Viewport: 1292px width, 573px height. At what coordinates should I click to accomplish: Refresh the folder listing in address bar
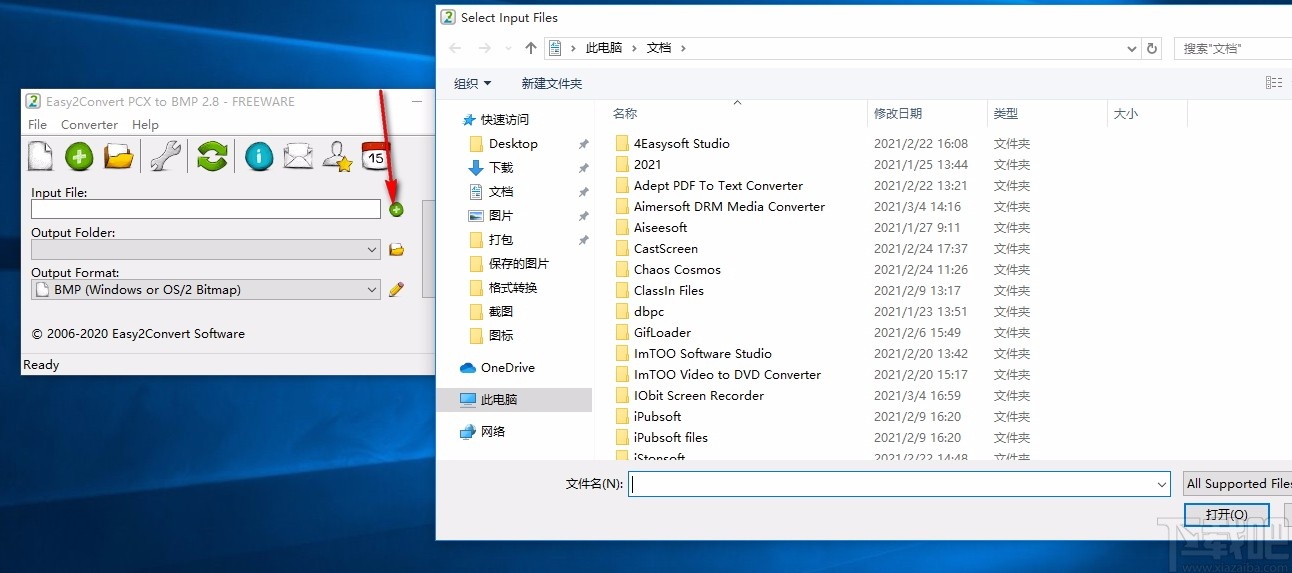coord(1152,48)
